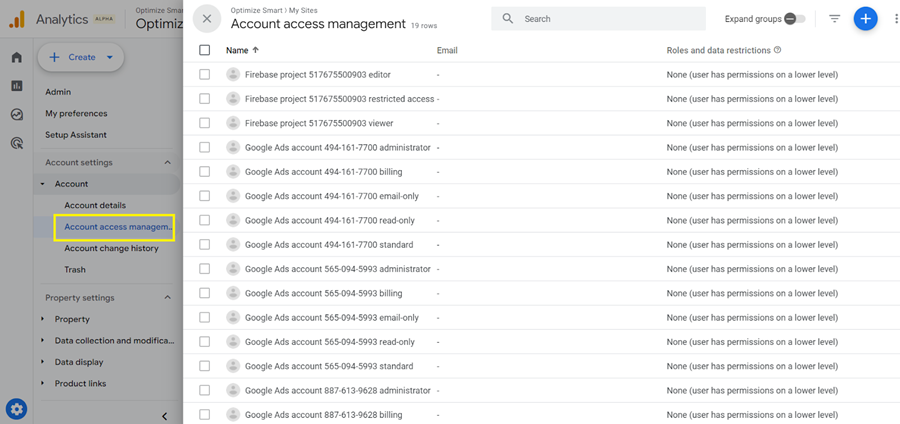Image resolution: width=900 pixels, height=424 pixels.
Task: Toggle the Expand groups switch
Action: click(x=794, y=19)
